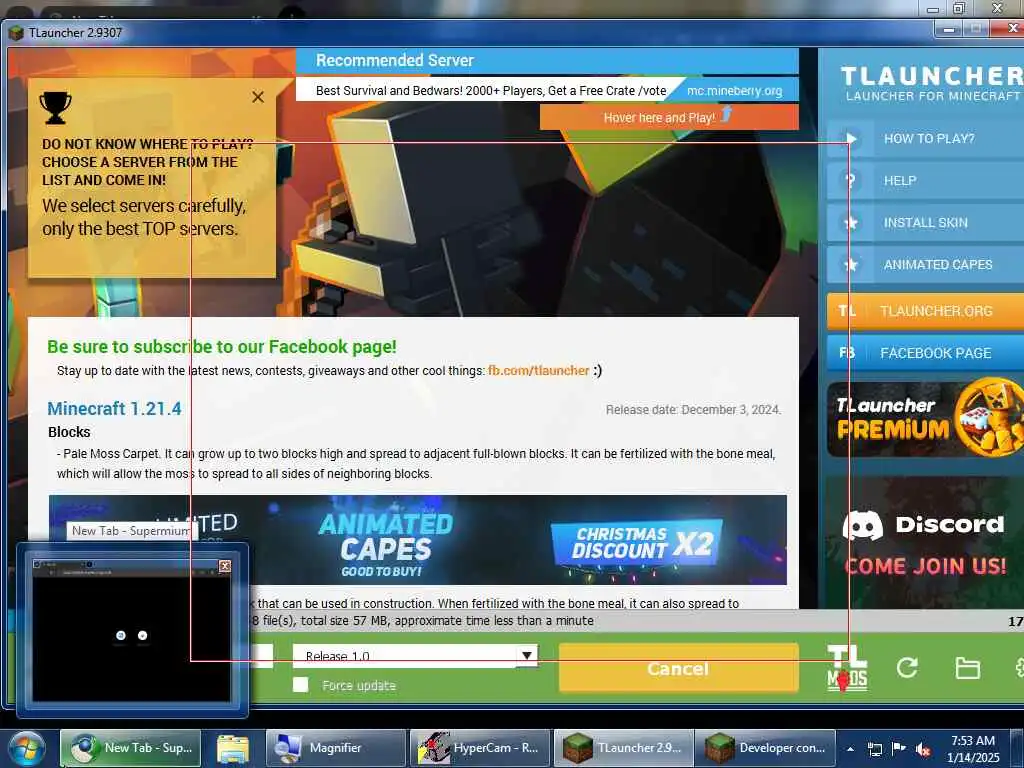The width and height of the screenshot is (1024, 768).
Task: Click the question mark icon beside HELP
Action: [850, 180]
